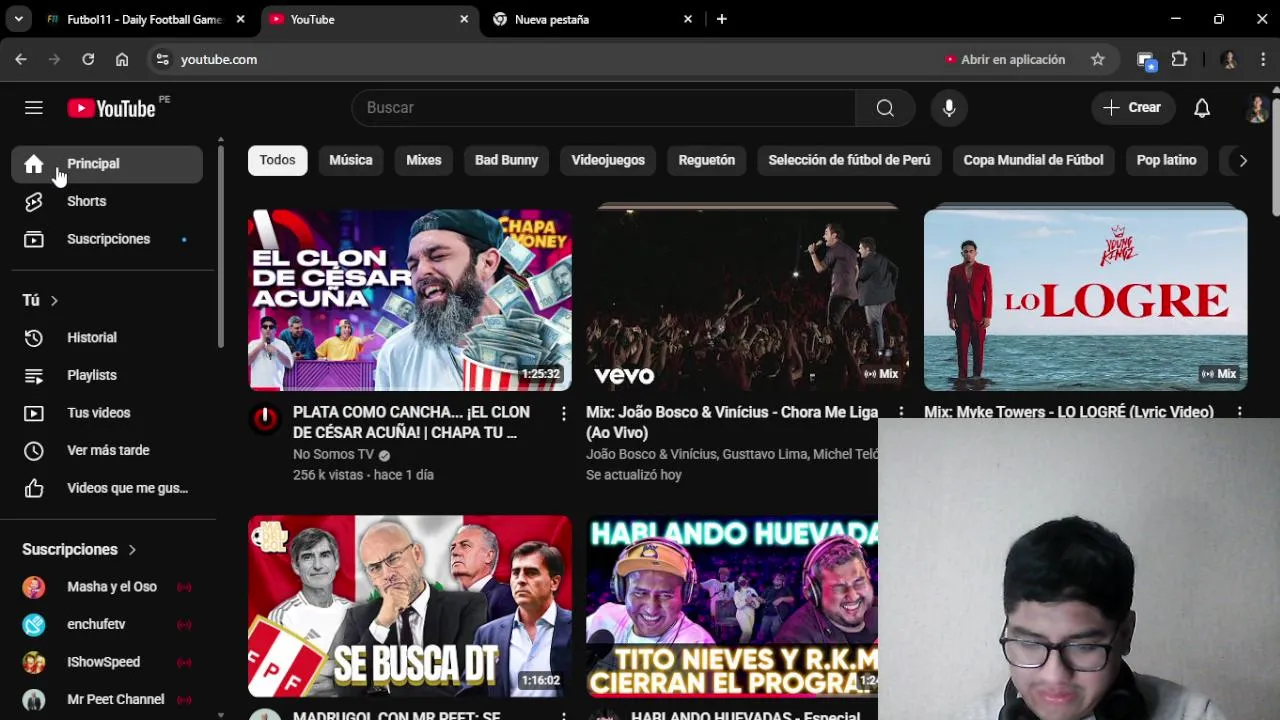Open Mix João Bosco & Vinícius title
This screenshot has width=1280, height=720.
coord(732,422)
